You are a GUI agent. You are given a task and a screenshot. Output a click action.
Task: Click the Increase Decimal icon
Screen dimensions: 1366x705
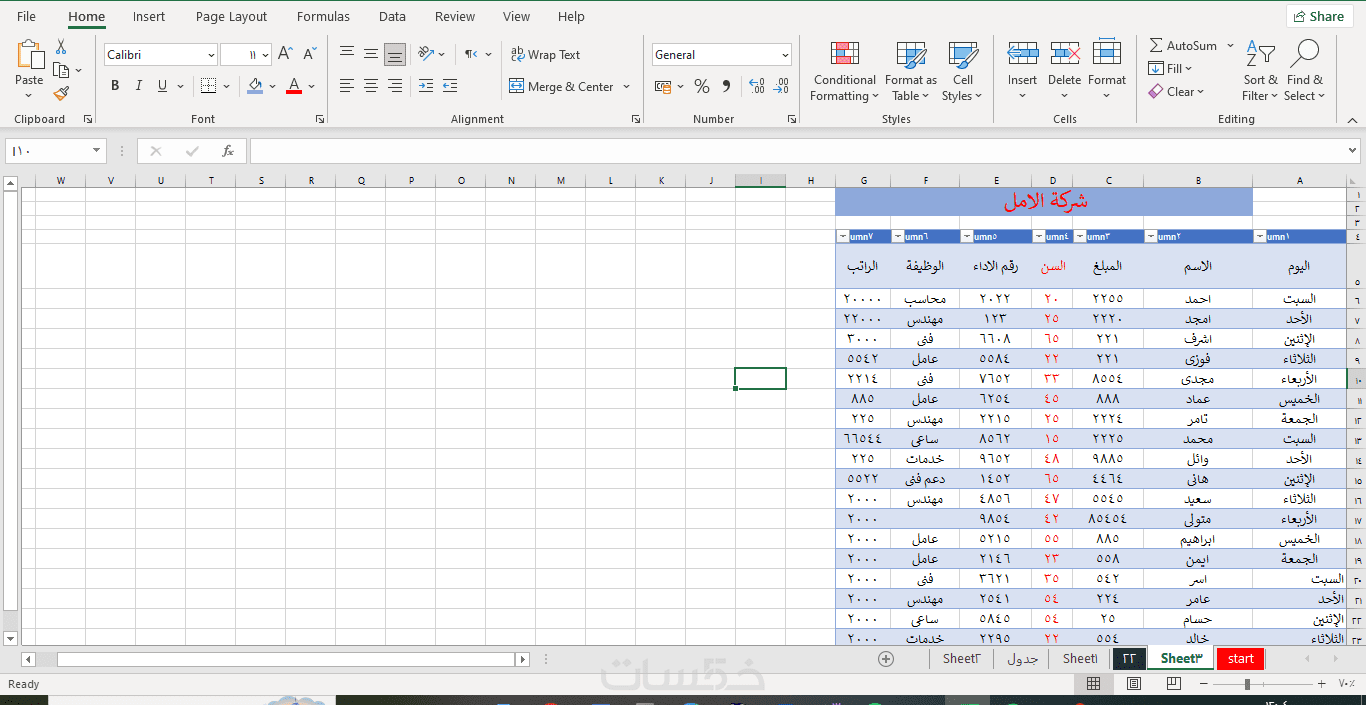(x=756, y=87)
